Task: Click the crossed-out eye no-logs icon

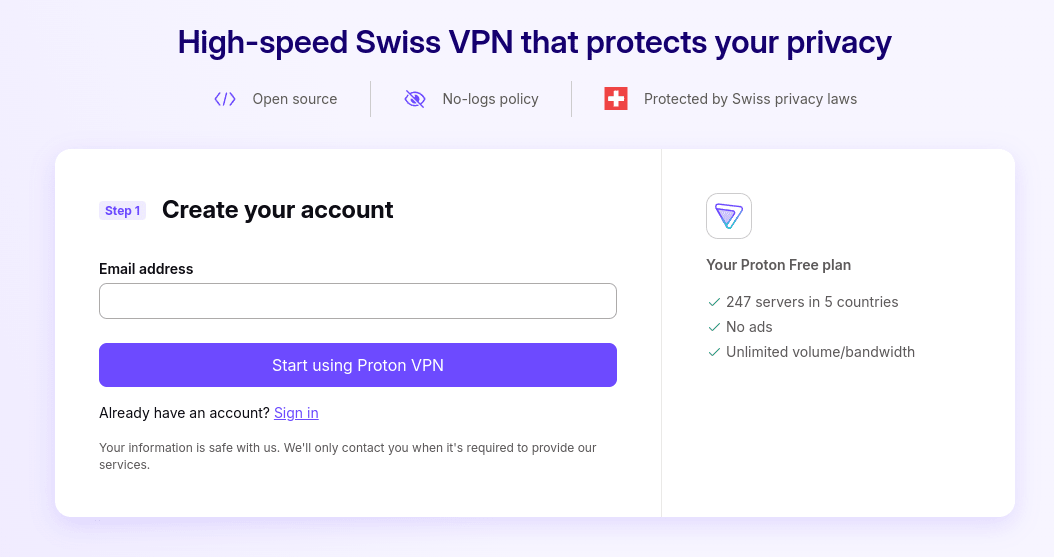Action: (x=415, y=99)
